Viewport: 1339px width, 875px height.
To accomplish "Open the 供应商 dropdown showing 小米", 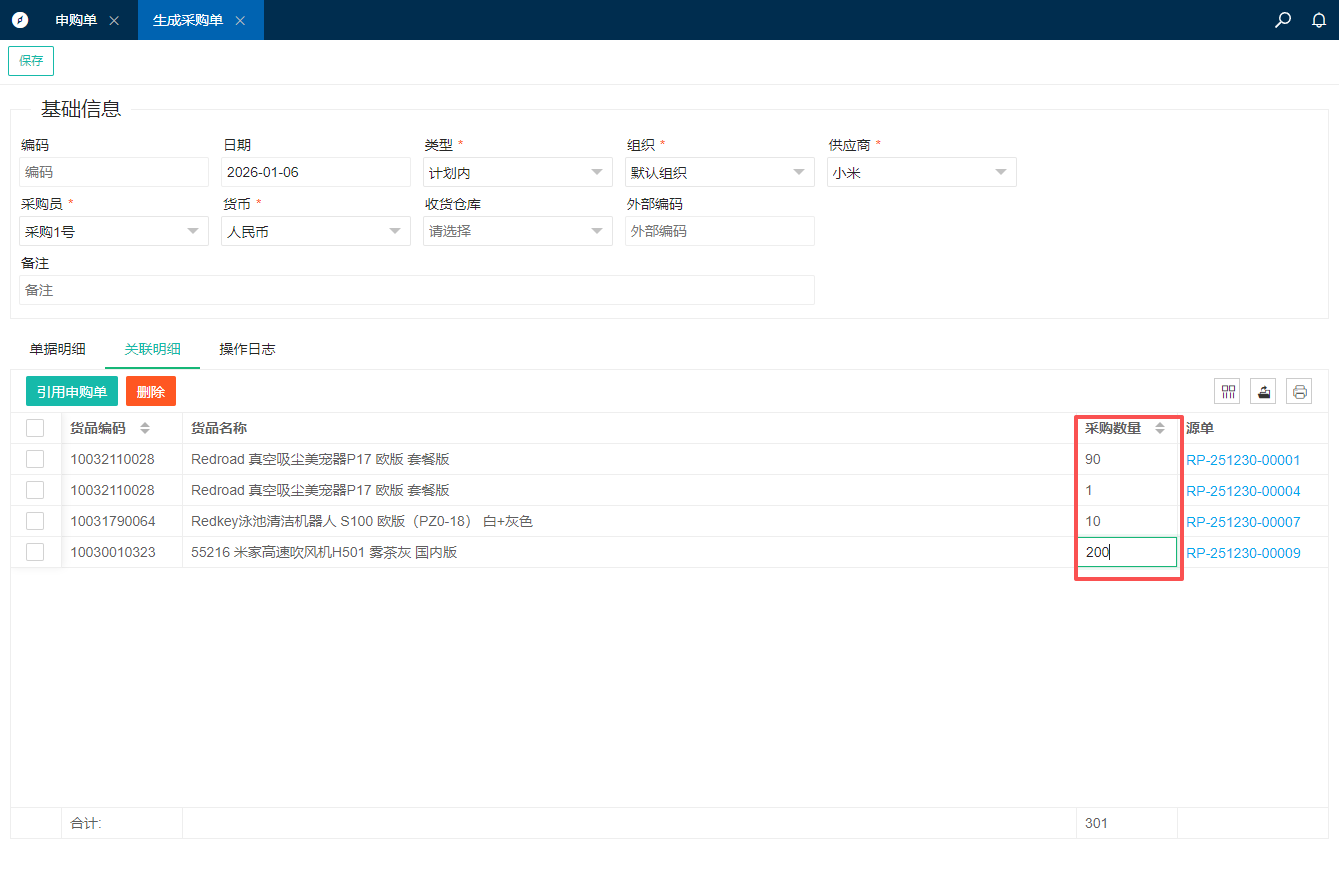I will point(921,172).
